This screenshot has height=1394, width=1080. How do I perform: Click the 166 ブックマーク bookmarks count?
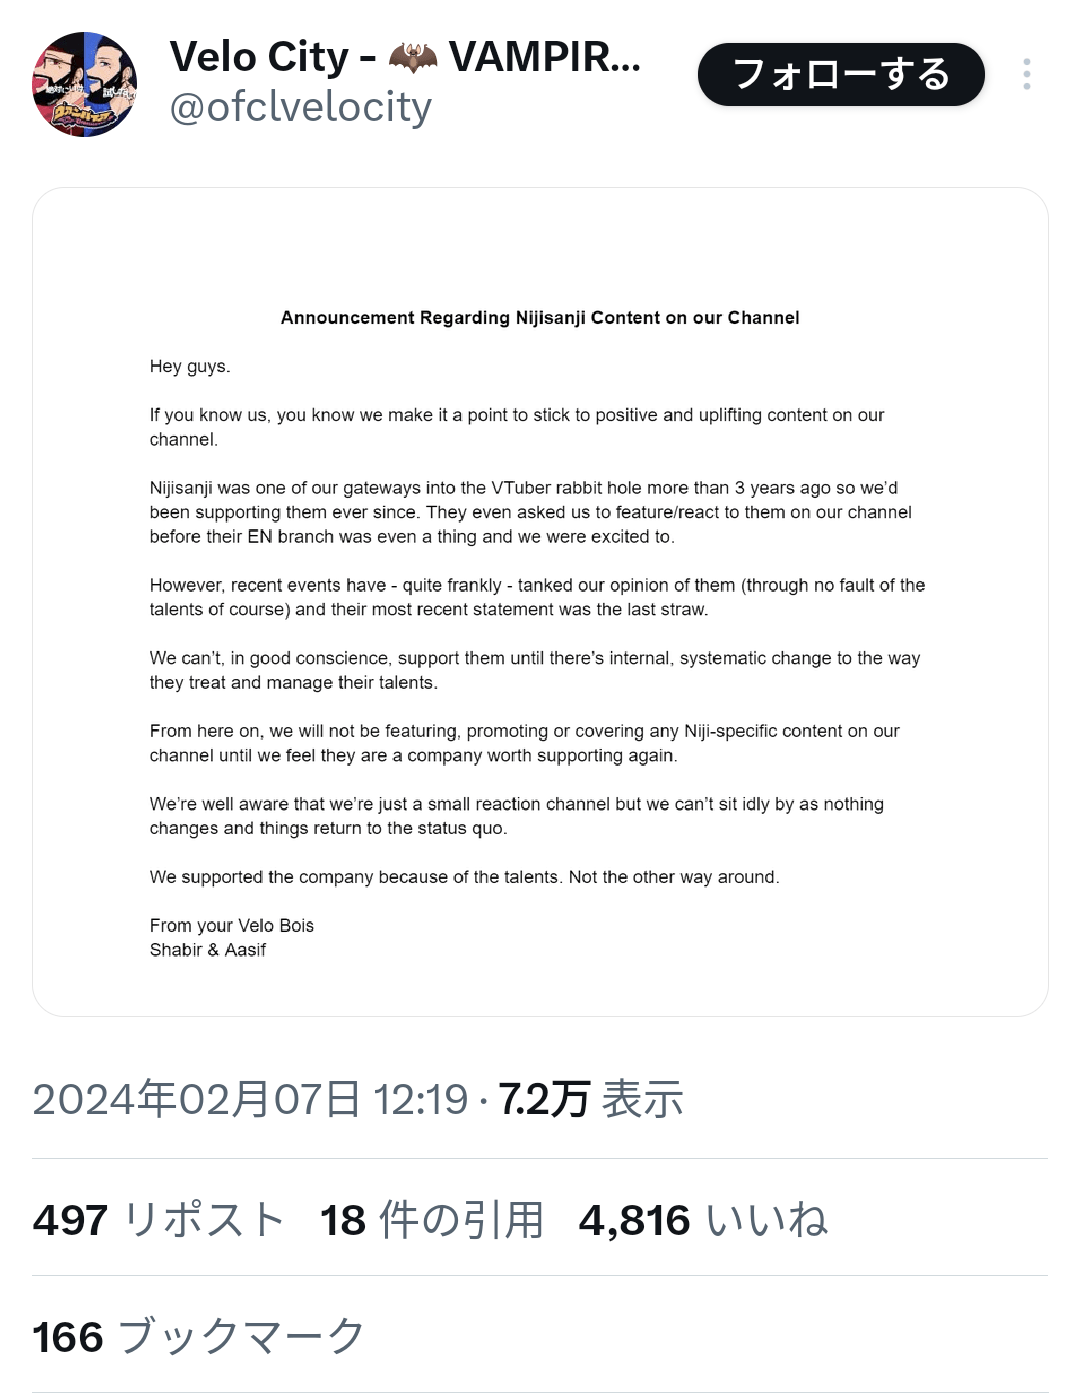(198, 1337)
